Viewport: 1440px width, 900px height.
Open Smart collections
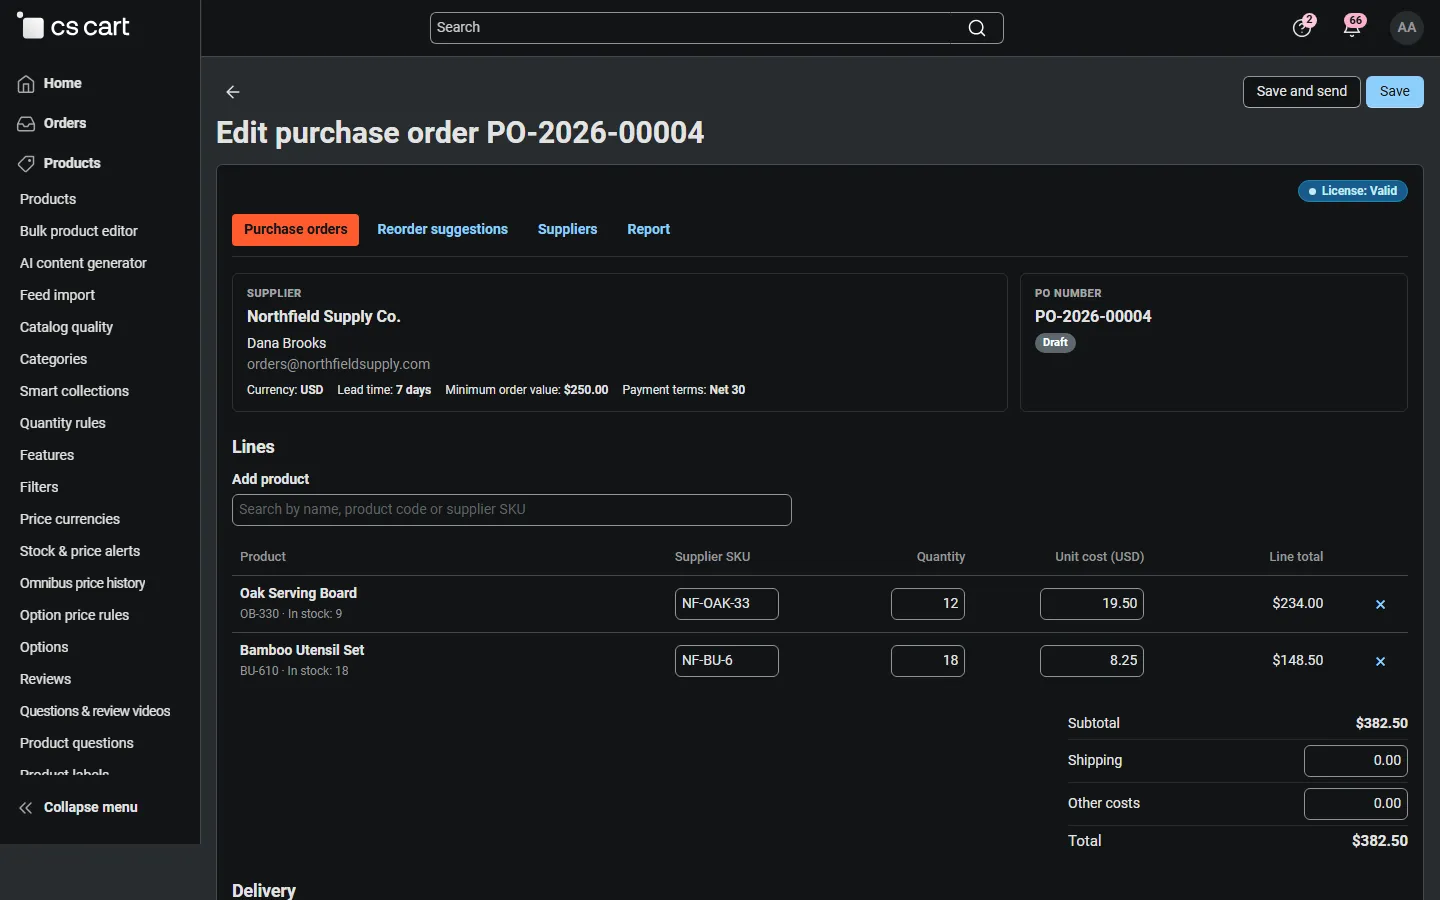coord(74,391)
